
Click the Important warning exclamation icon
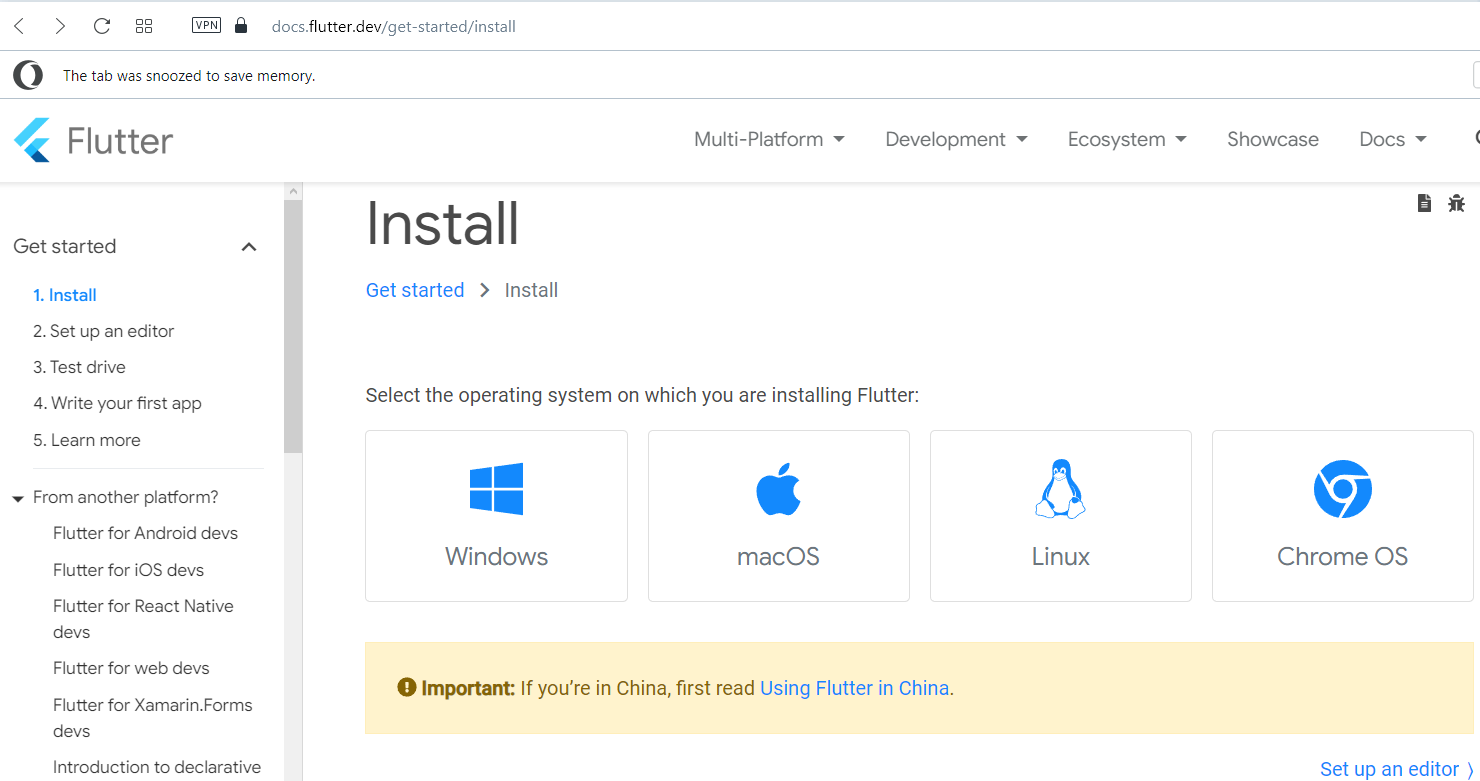406,687
